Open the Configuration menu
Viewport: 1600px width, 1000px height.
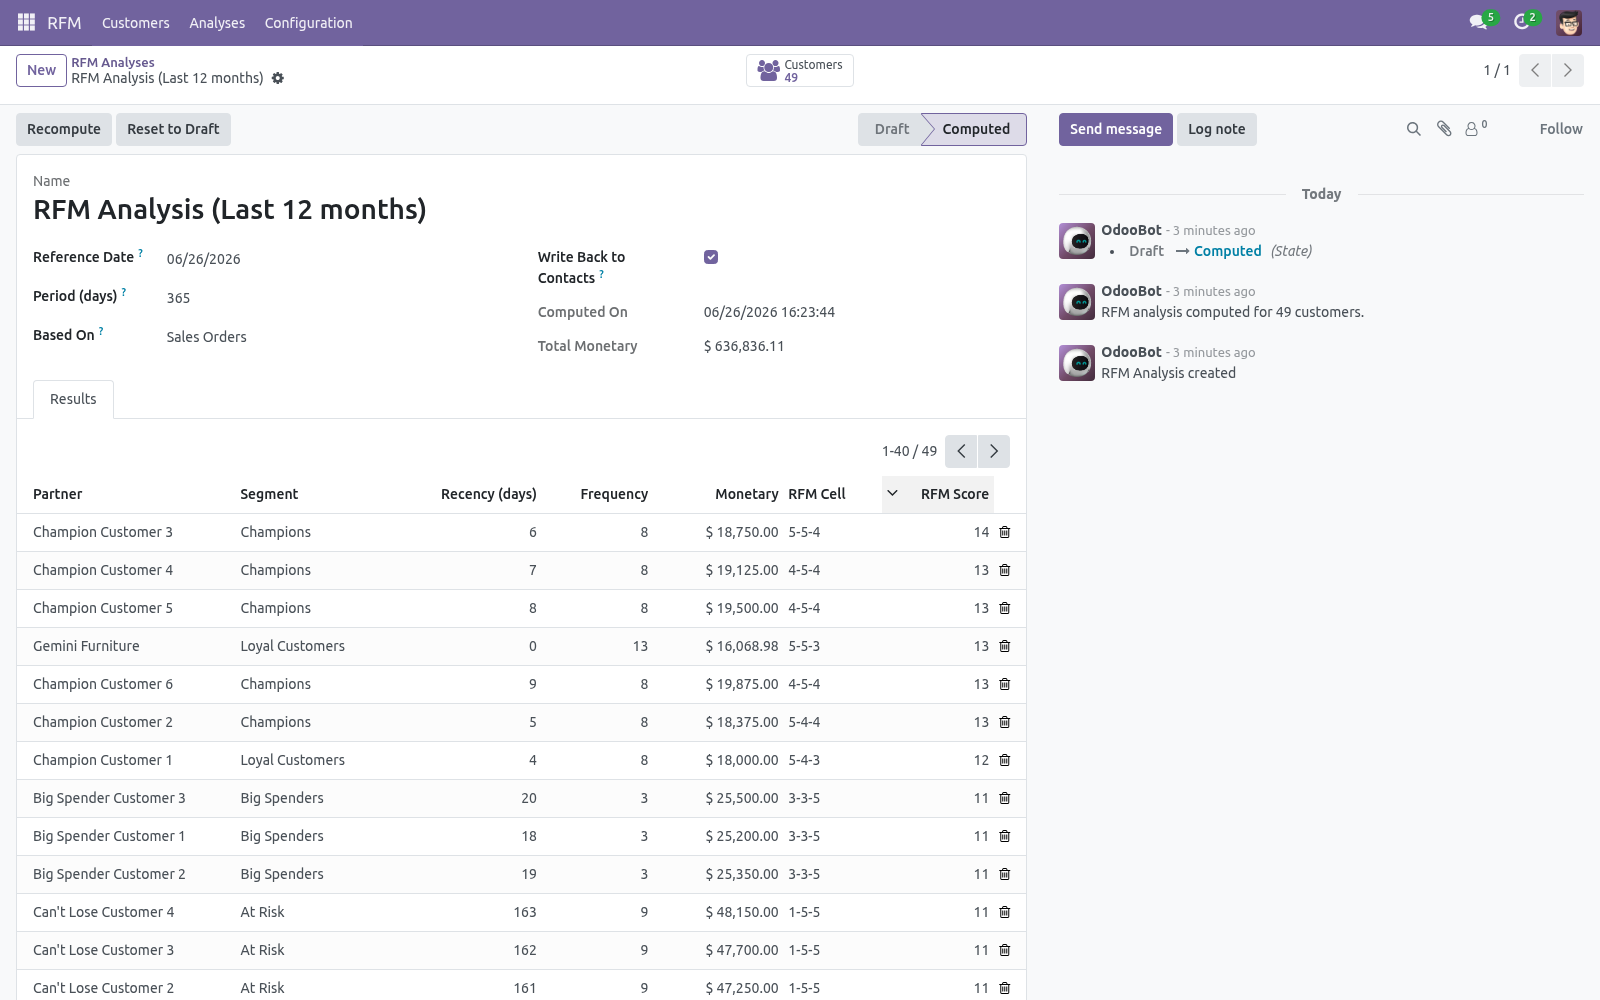coord(308,22)
